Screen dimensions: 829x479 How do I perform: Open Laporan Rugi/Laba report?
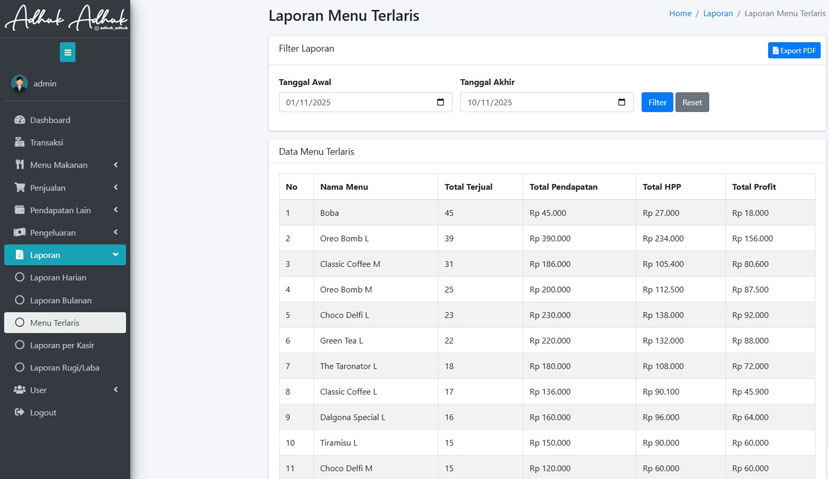pyautogui.click(x=64, y=367)
